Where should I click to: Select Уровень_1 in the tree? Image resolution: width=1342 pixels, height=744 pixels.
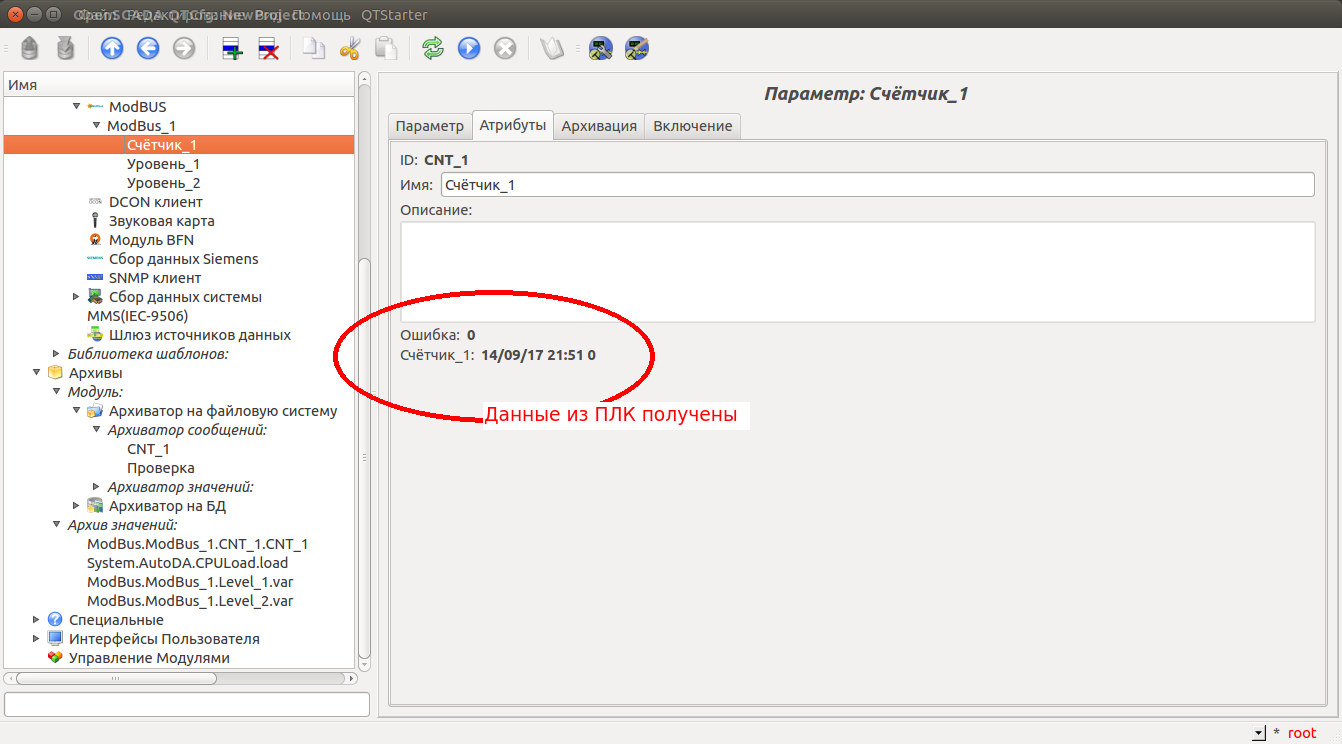pyautogui.click(x=163, y=164)
